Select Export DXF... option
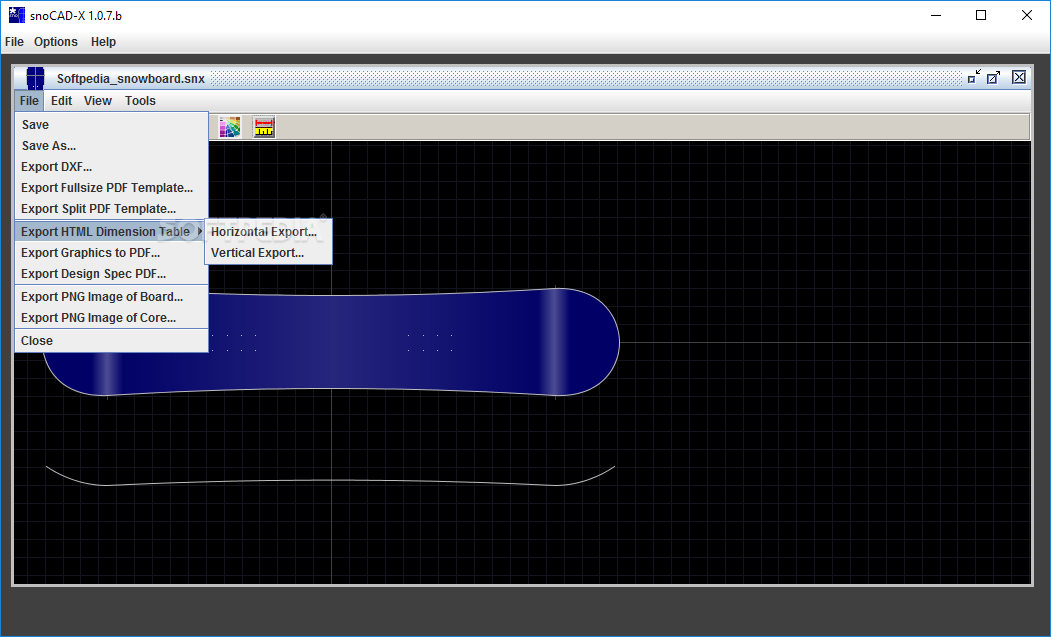This screenshot has width=1051, height=637. pos(111,167)
